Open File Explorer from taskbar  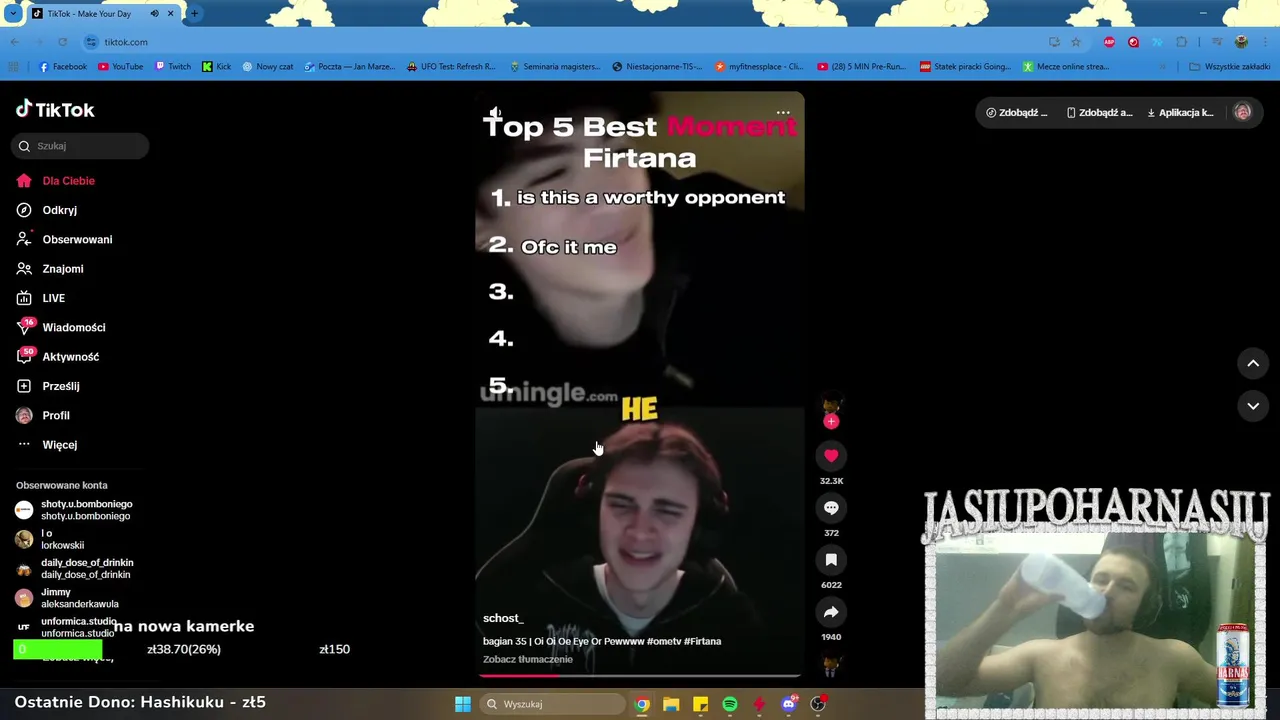point(671,704)
